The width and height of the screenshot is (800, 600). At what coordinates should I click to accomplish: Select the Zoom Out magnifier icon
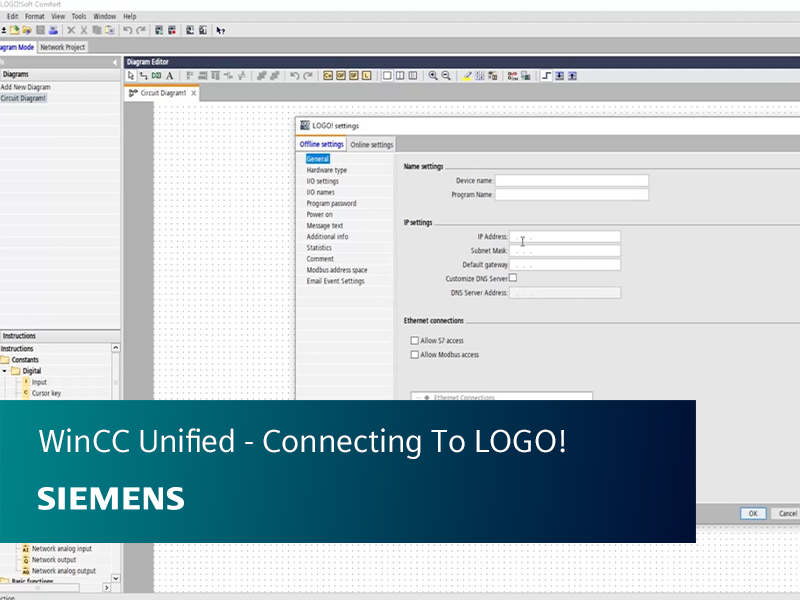444,75
